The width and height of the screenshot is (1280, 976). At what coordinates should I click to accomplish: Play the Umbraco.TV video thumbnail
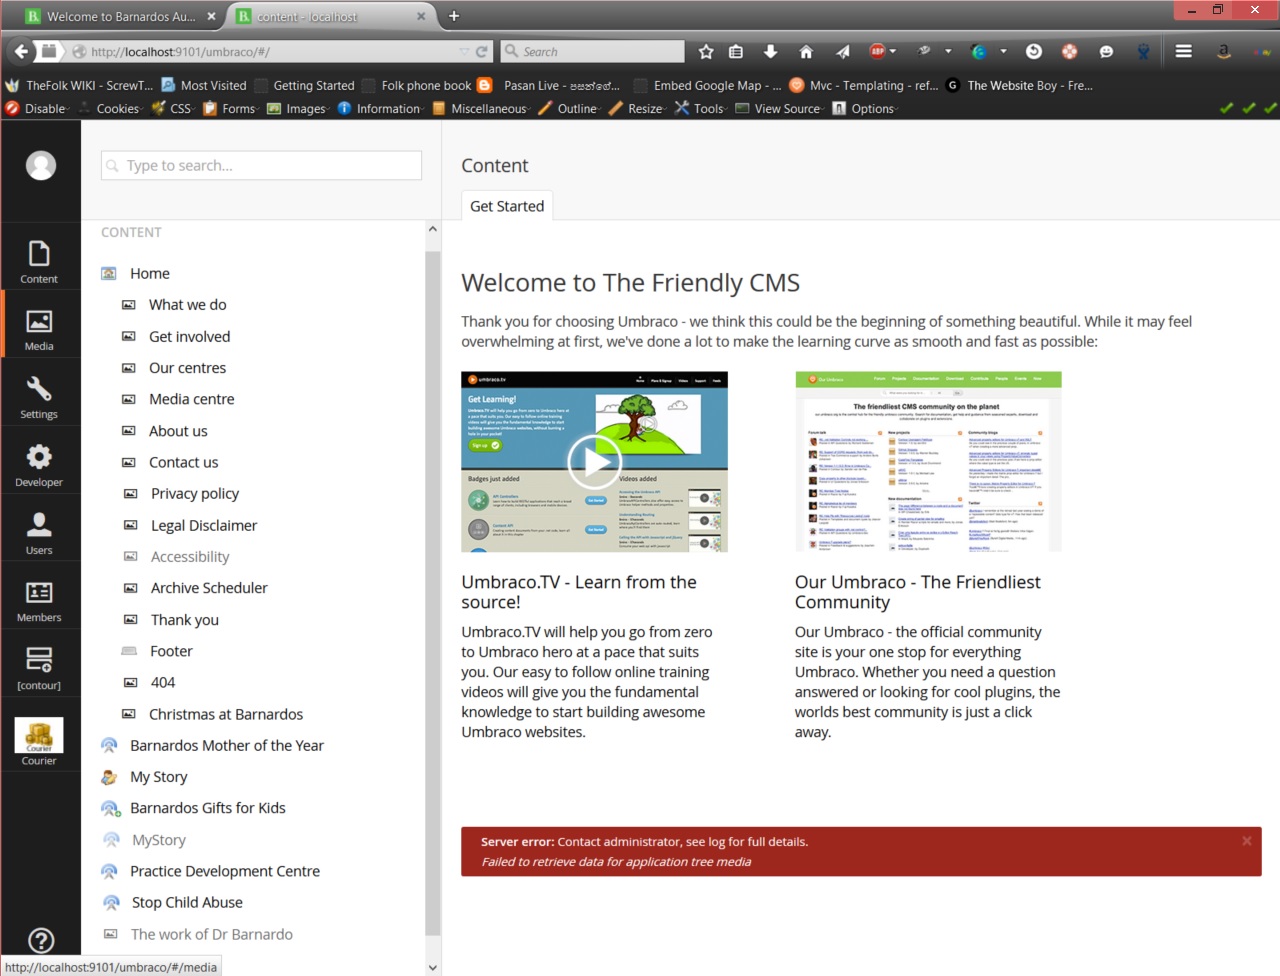pyautogui.click(x=594, y=461)
